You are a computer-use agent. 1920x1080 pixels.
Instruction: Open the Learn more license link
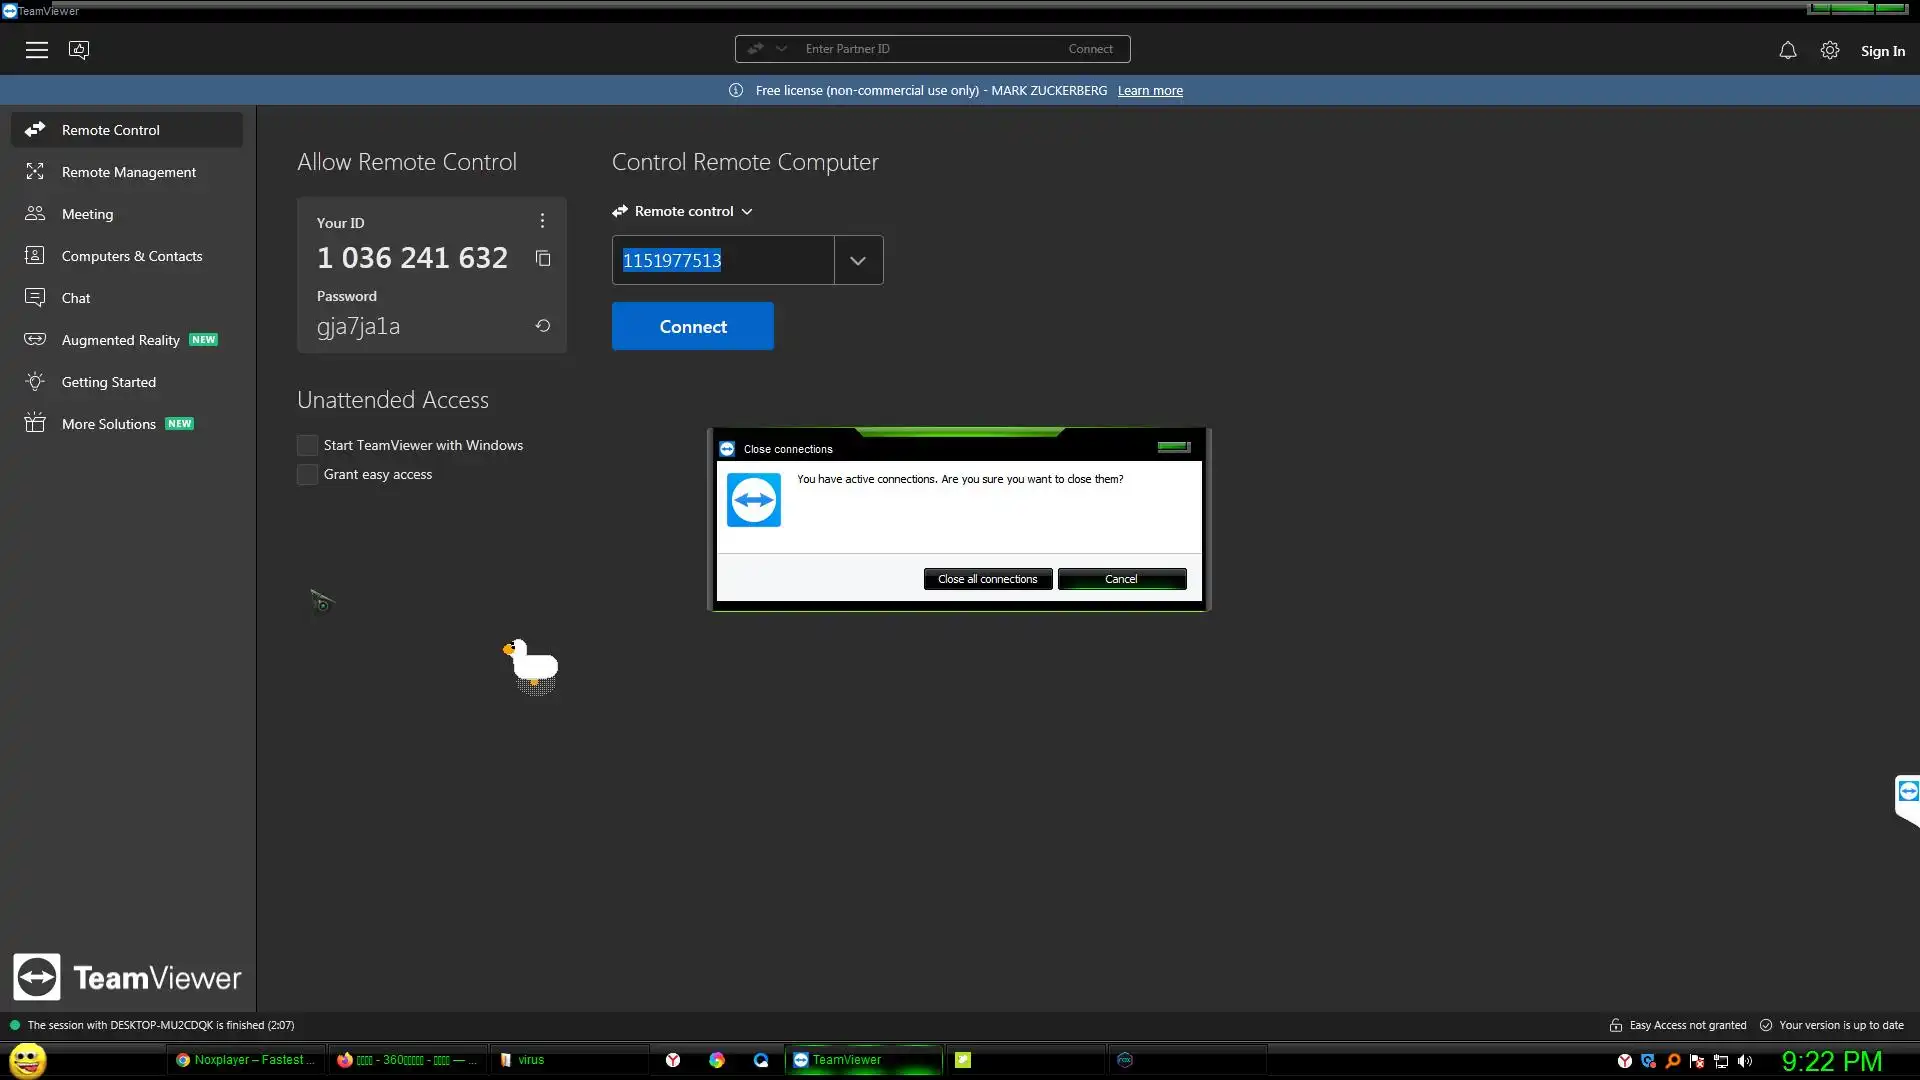(1149, 91)
